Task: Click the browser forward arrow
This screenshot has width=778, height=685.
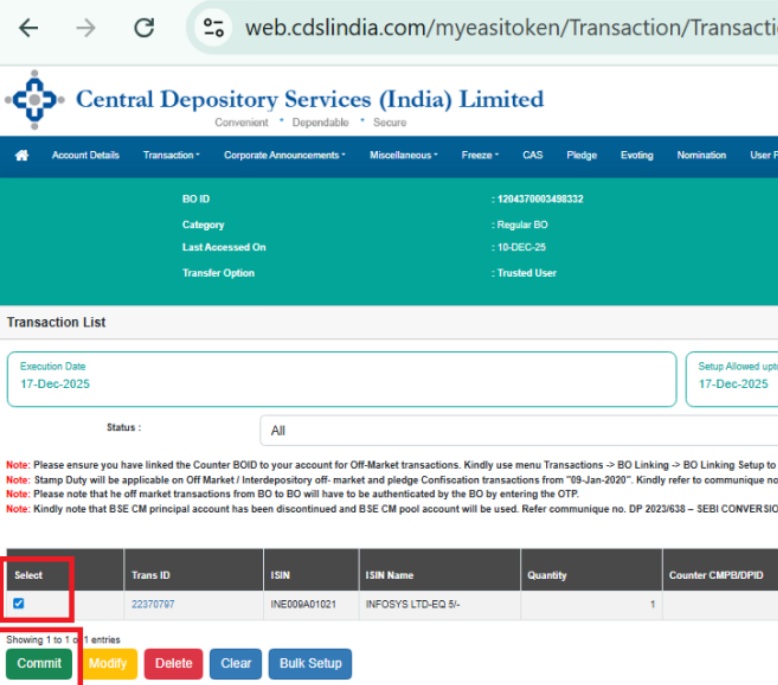Action: (x=86, y=28)
